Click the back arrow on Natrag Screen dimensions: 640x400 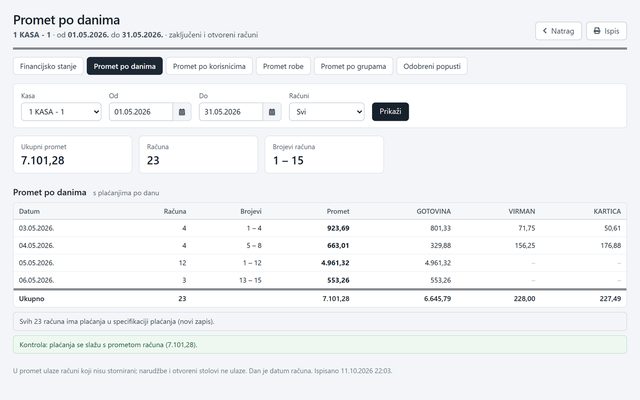click(x=544, y=31)
